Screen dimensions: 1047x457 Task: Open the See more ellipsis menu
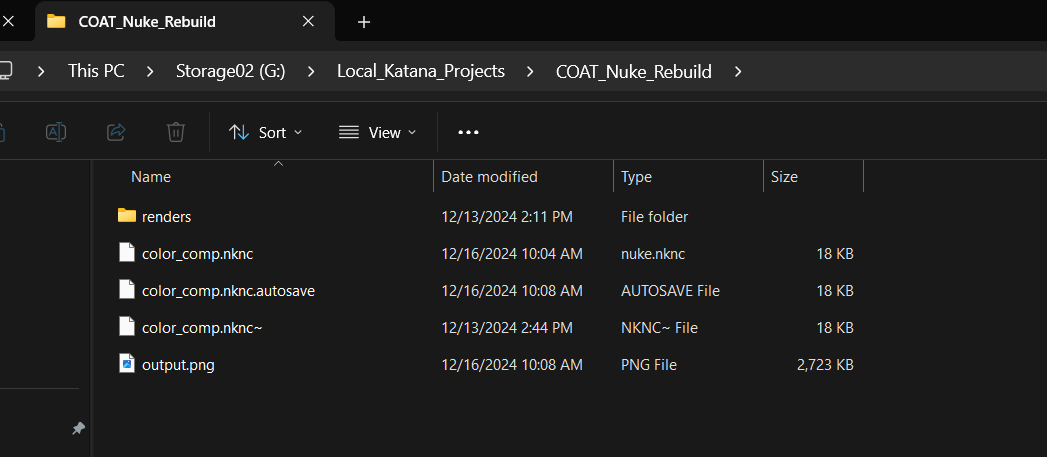[x=468, y=132]
